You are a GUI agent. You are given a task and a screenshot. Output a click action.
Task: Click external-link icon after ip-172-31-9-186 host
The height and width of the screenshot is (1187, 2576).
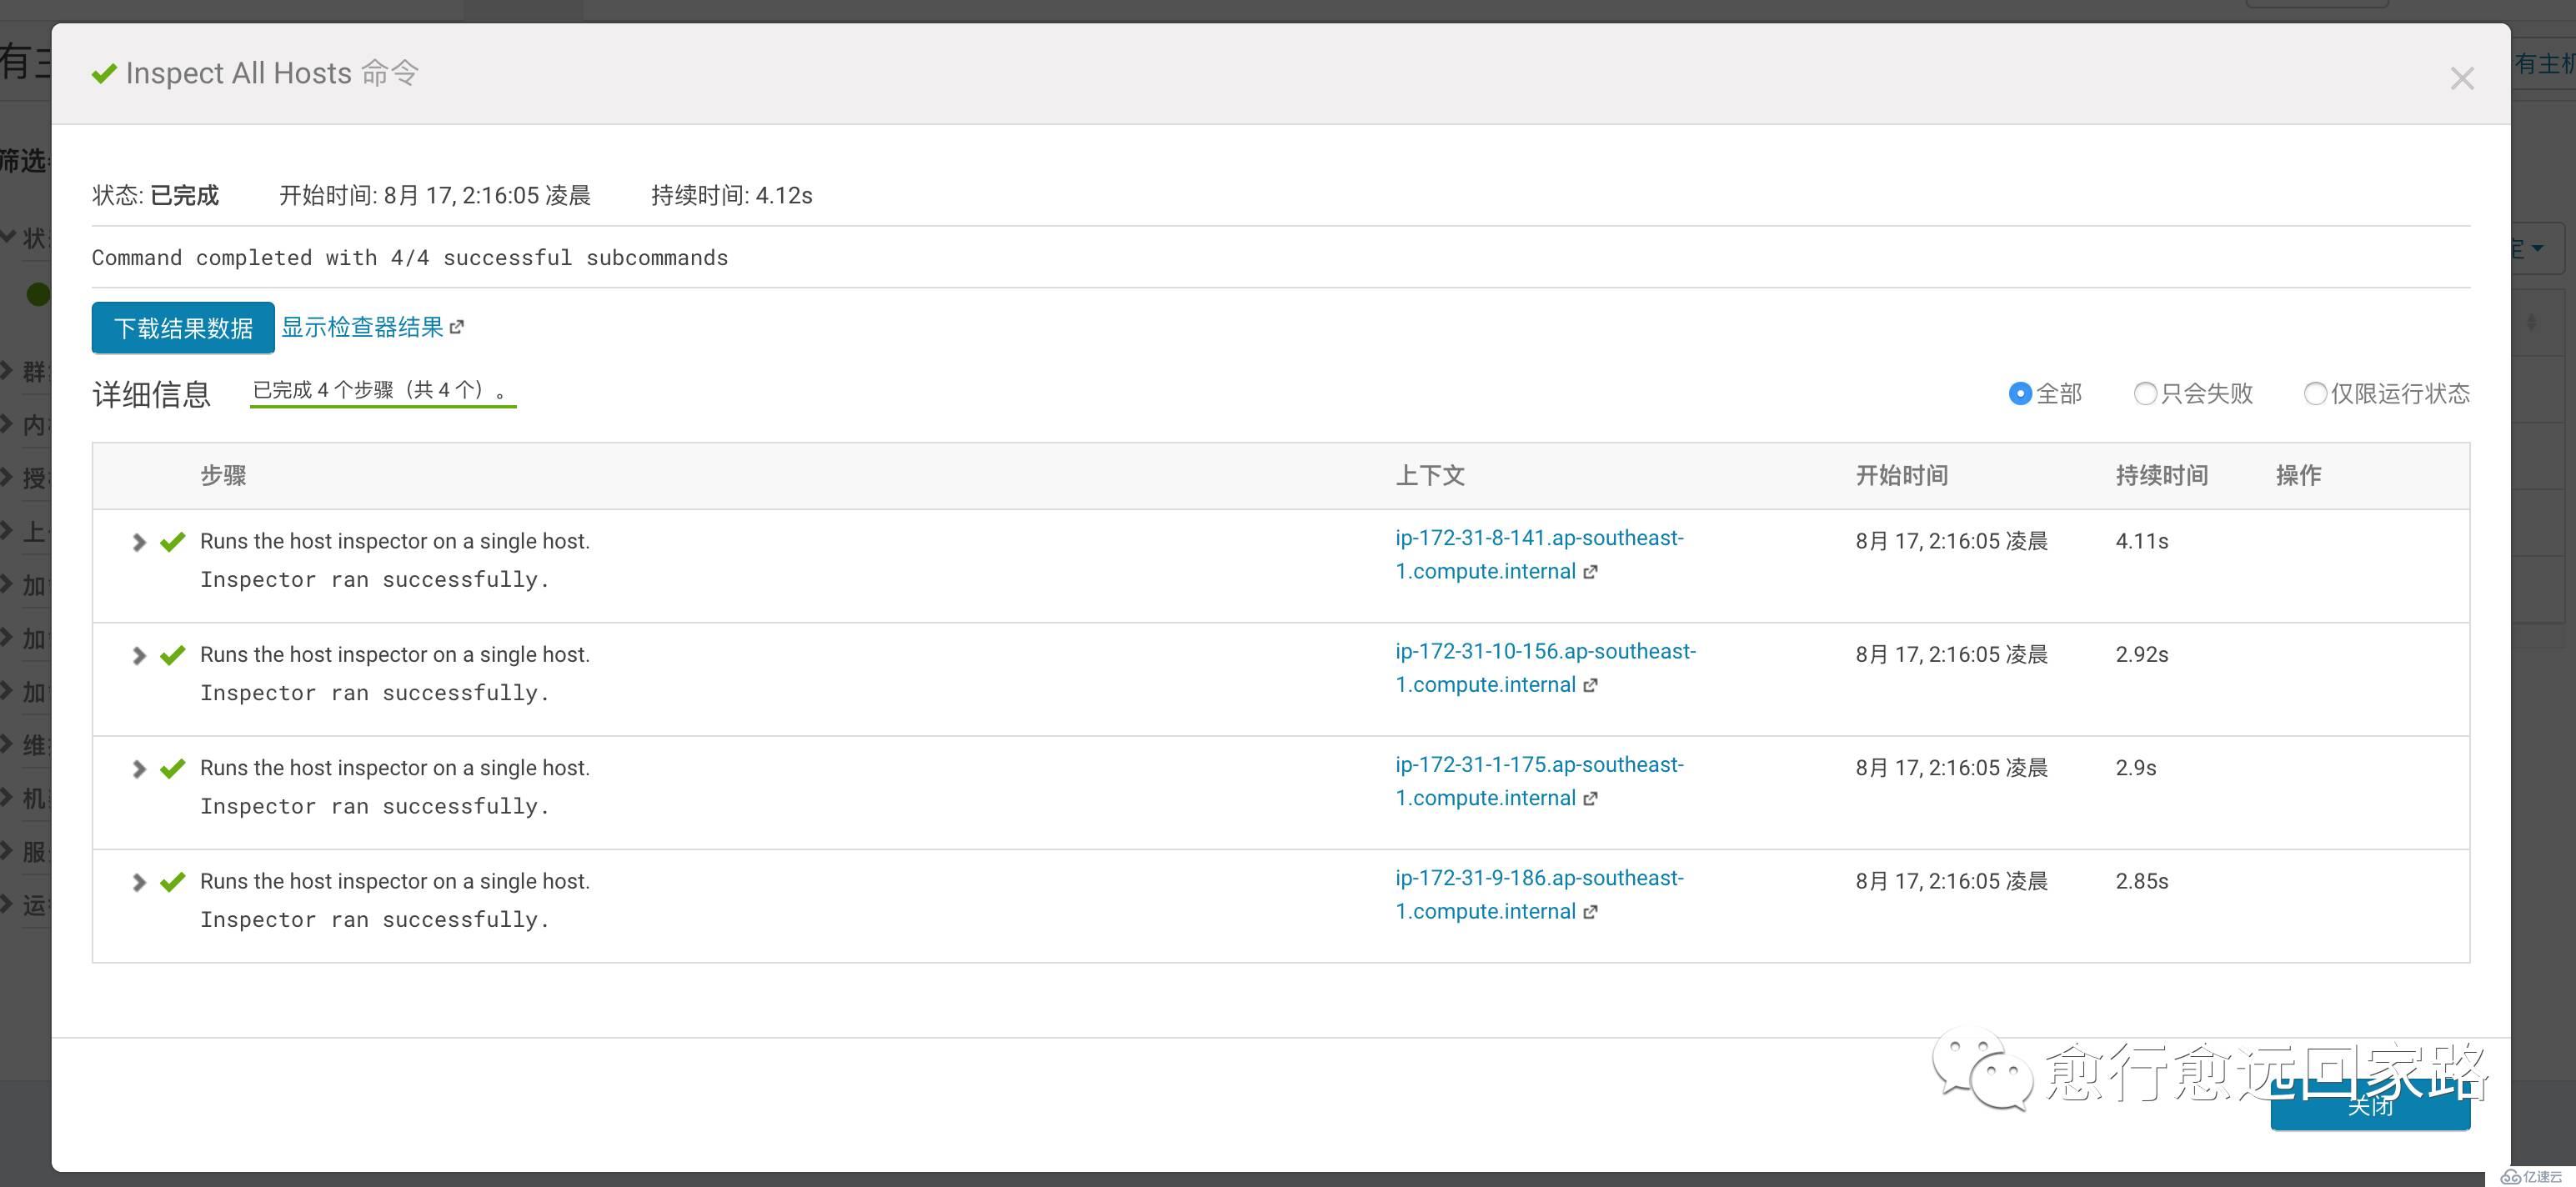click(x=1590, y=912)
